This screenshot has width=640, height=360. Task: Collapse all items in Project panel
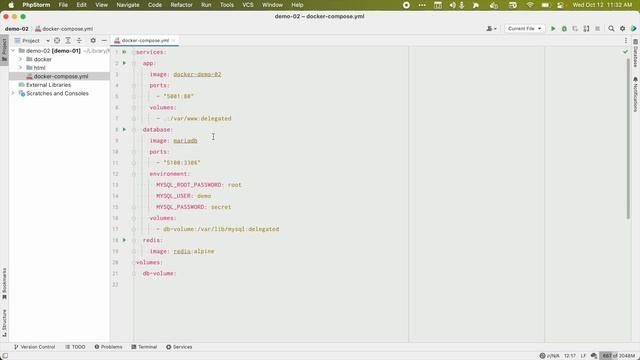point(79,40)
